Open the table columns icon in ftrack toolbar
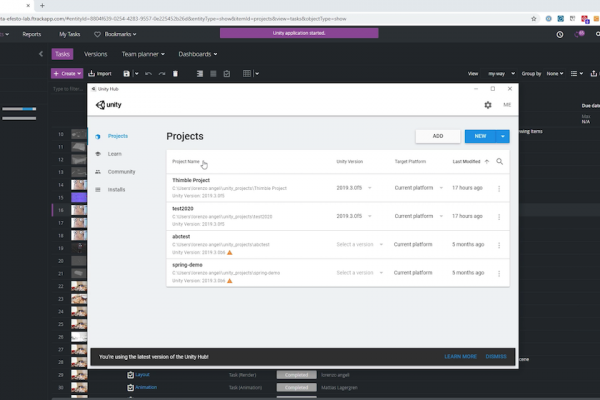The width and height of the screenshot is (600, 400). tap(247, 73)
